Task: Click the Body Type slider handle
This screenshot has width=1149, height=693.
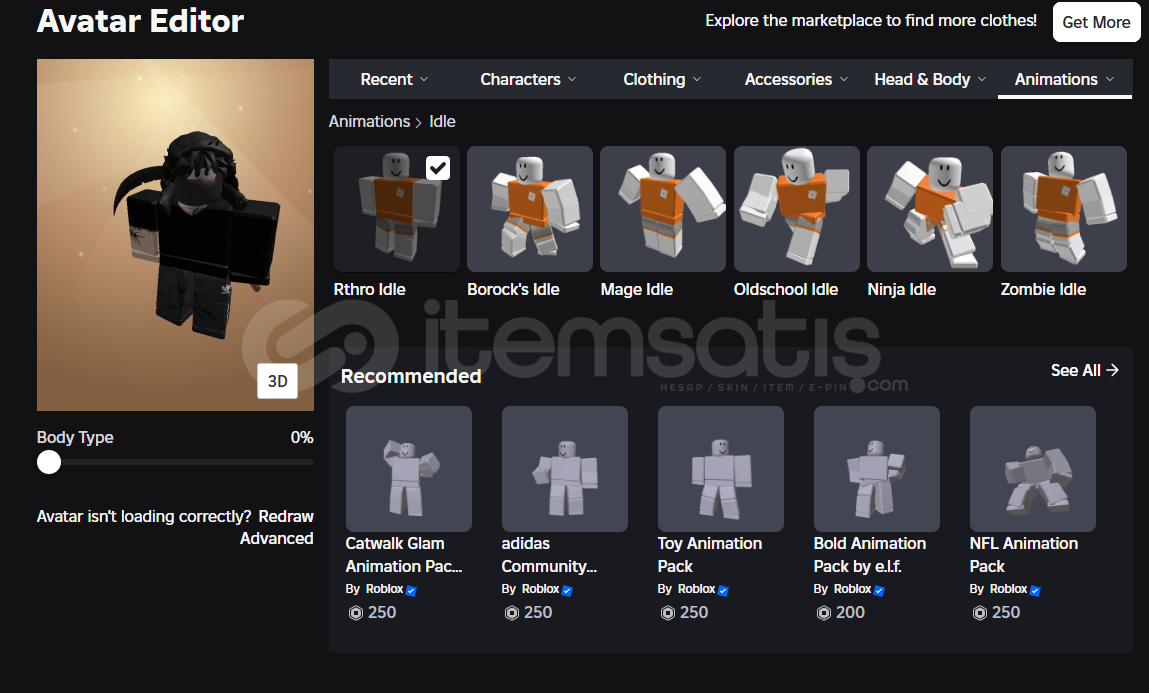Action: [49, 462]
